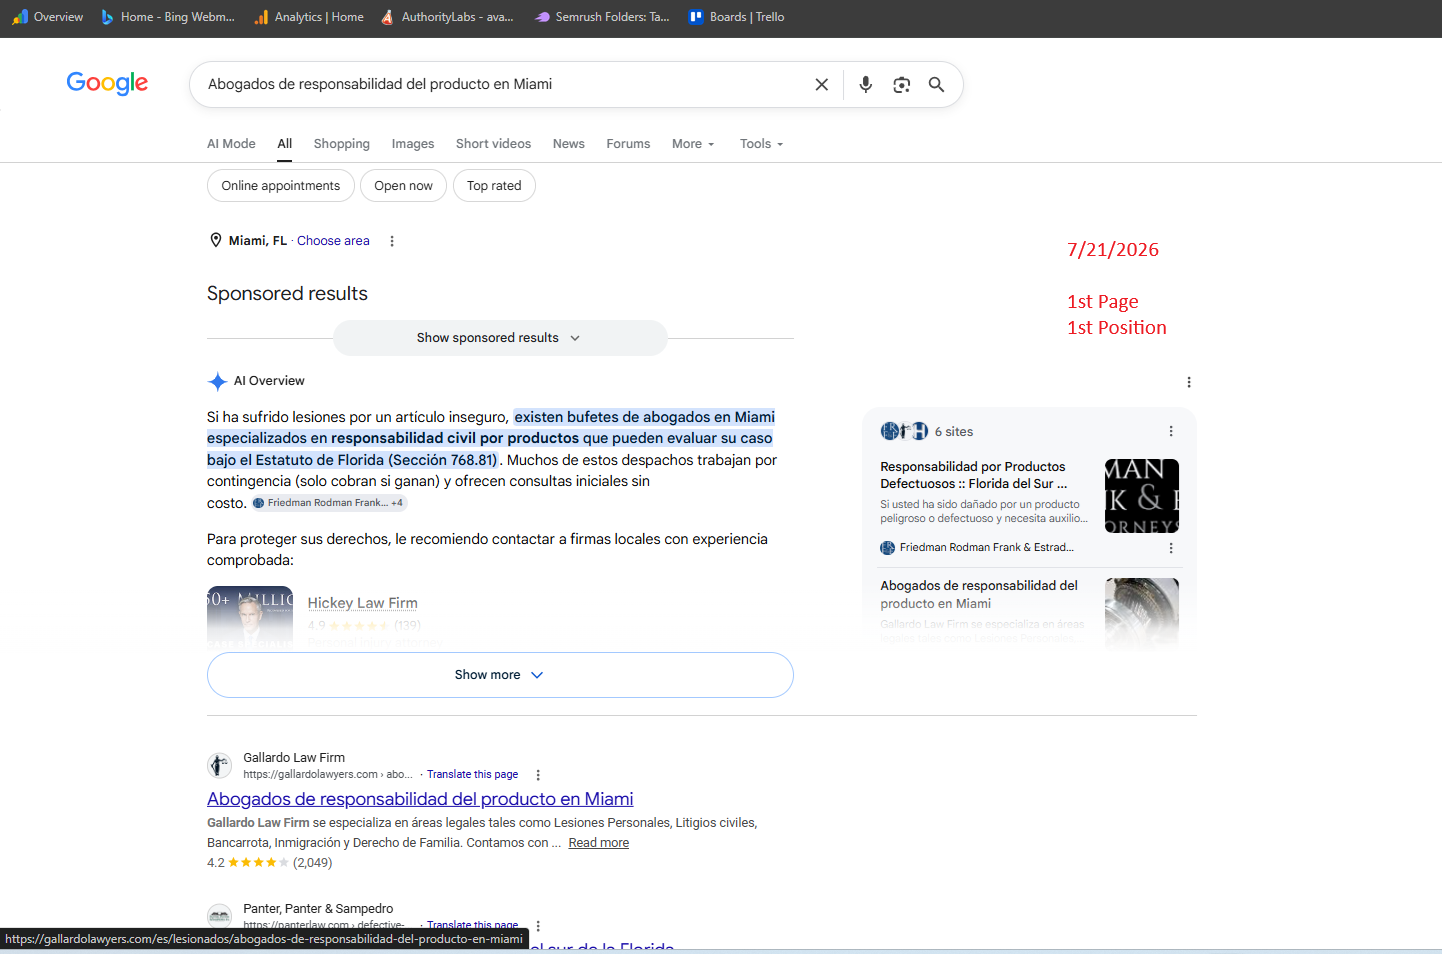Open the Overview bookmark in bookmarks bar
The height and width of the screenshot is (954, 1442).
(48, 17)
